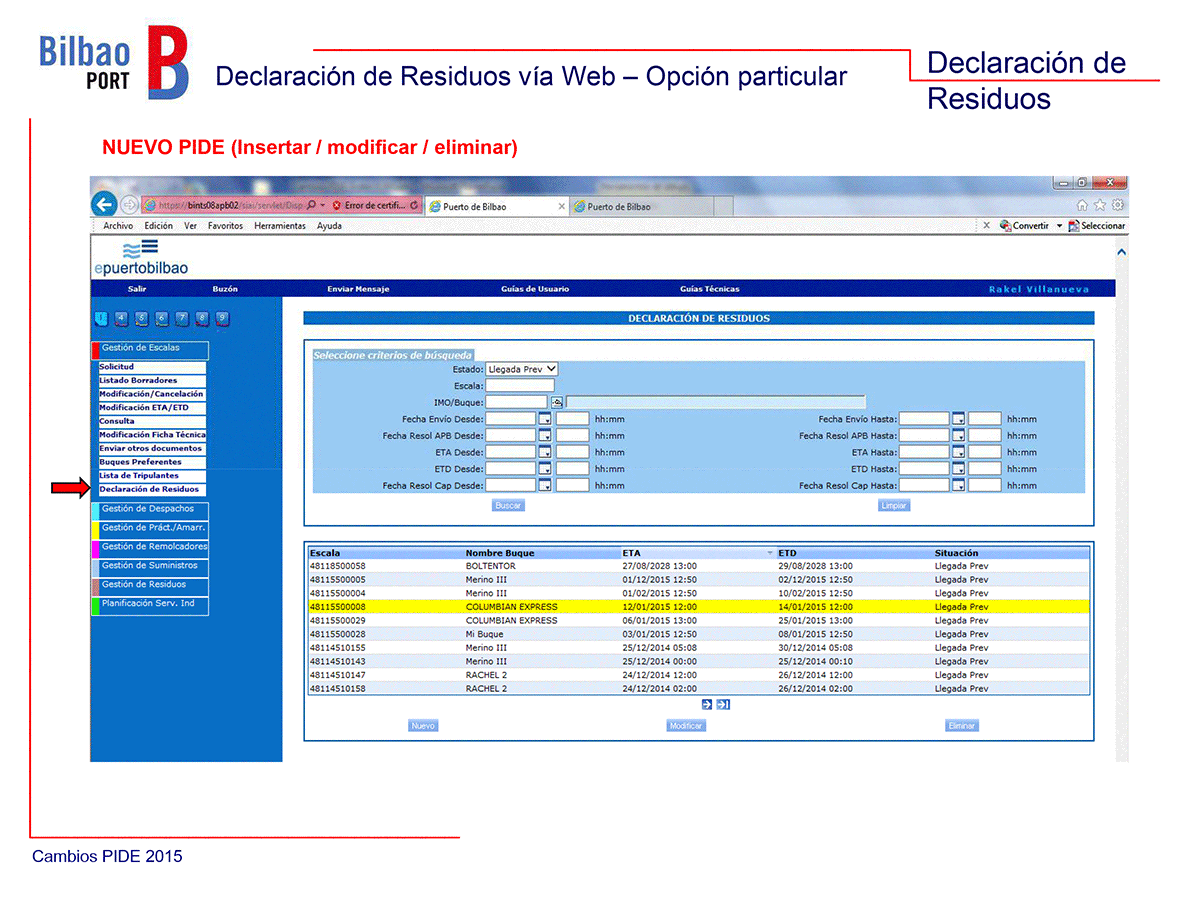Open the Herramientas menu
This screenshot has height=900, width=1200.
tap(280, 226)
